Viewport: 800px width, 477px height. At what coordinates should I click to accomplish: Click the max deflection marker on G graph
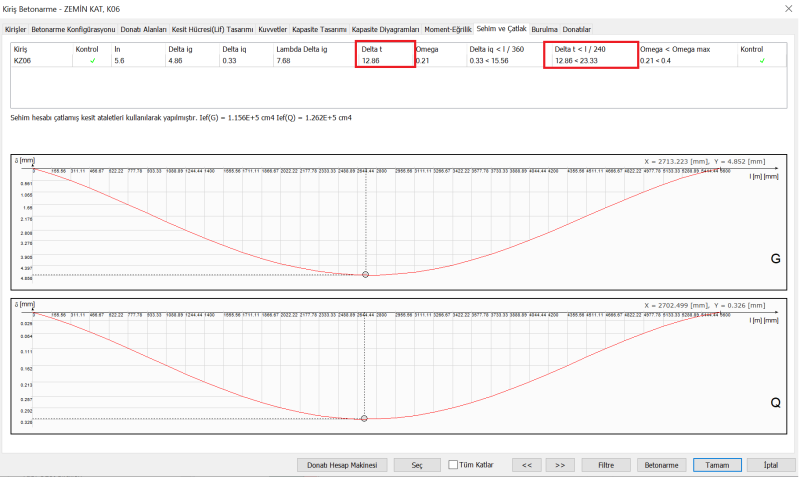coord(365,274)
